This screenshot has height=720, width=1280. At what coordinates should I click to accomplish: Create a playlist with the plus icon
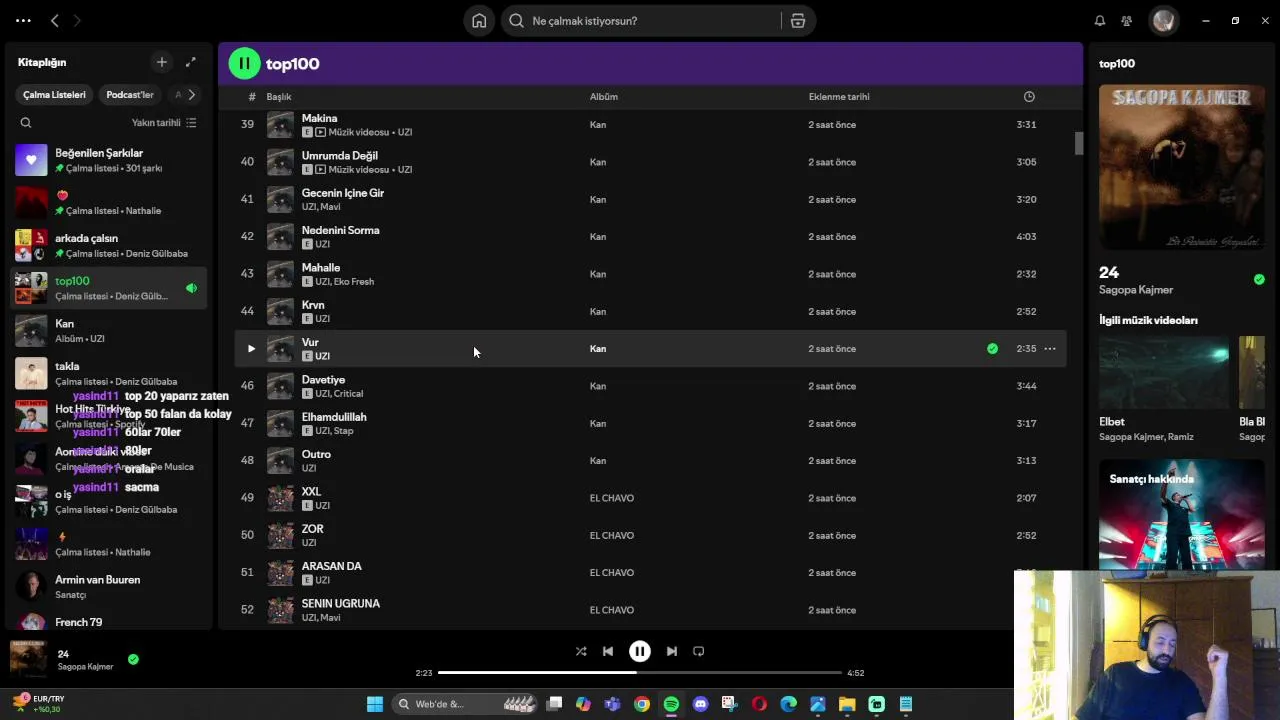162,62
